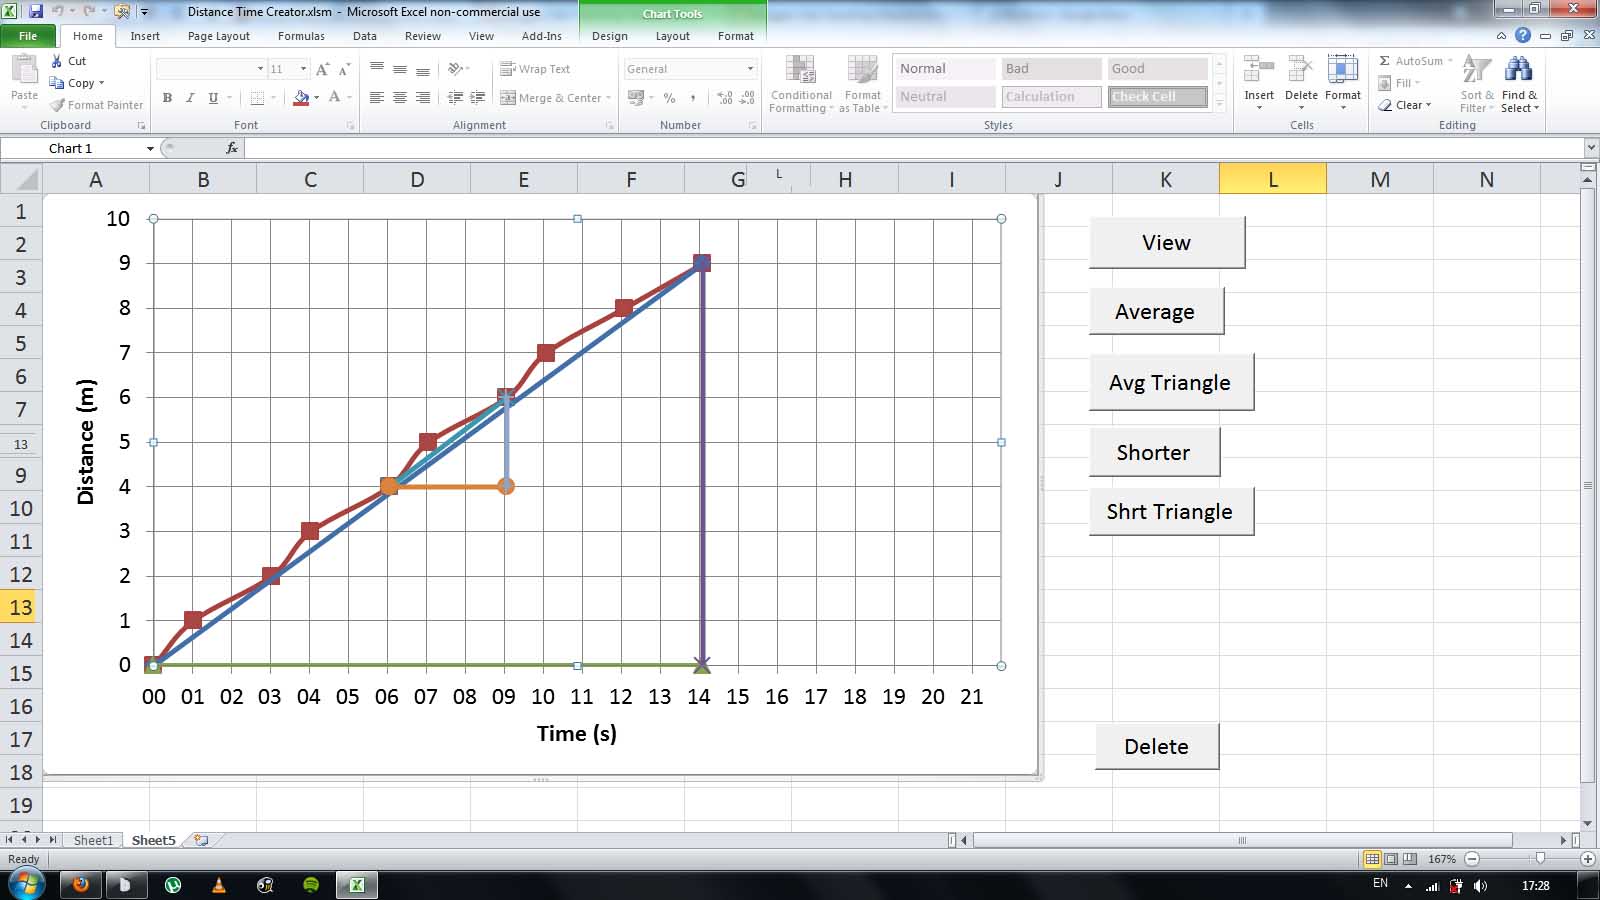Open the File tab

28,36
